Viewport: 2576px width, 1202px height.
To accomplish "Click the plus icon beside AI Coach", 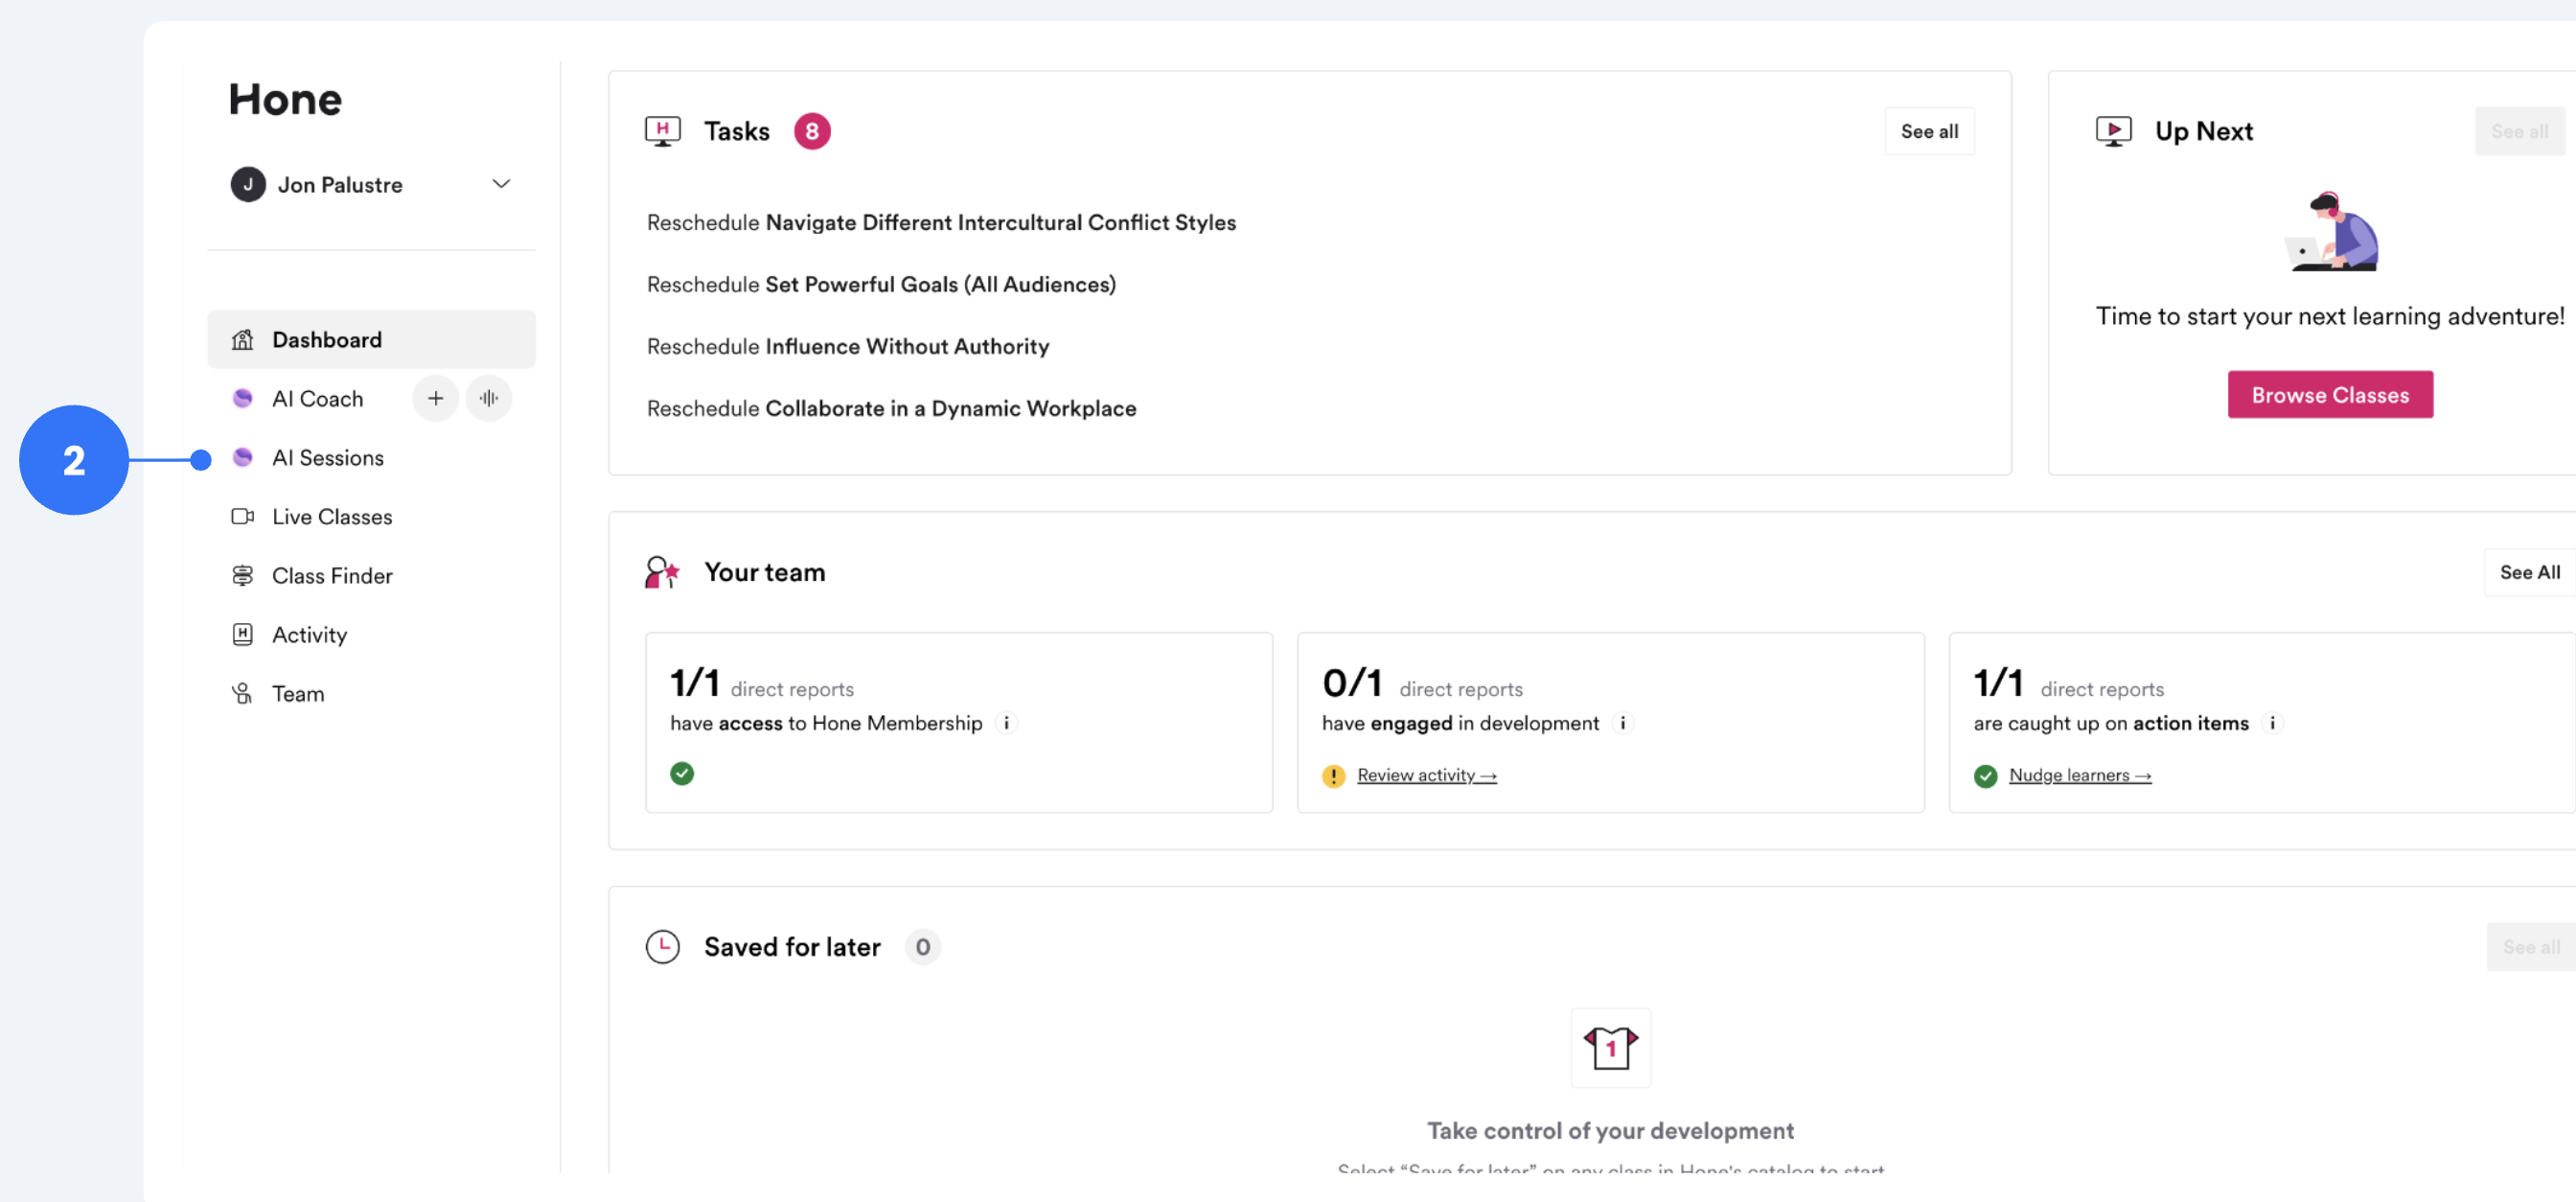I will (x=435, y=398).
